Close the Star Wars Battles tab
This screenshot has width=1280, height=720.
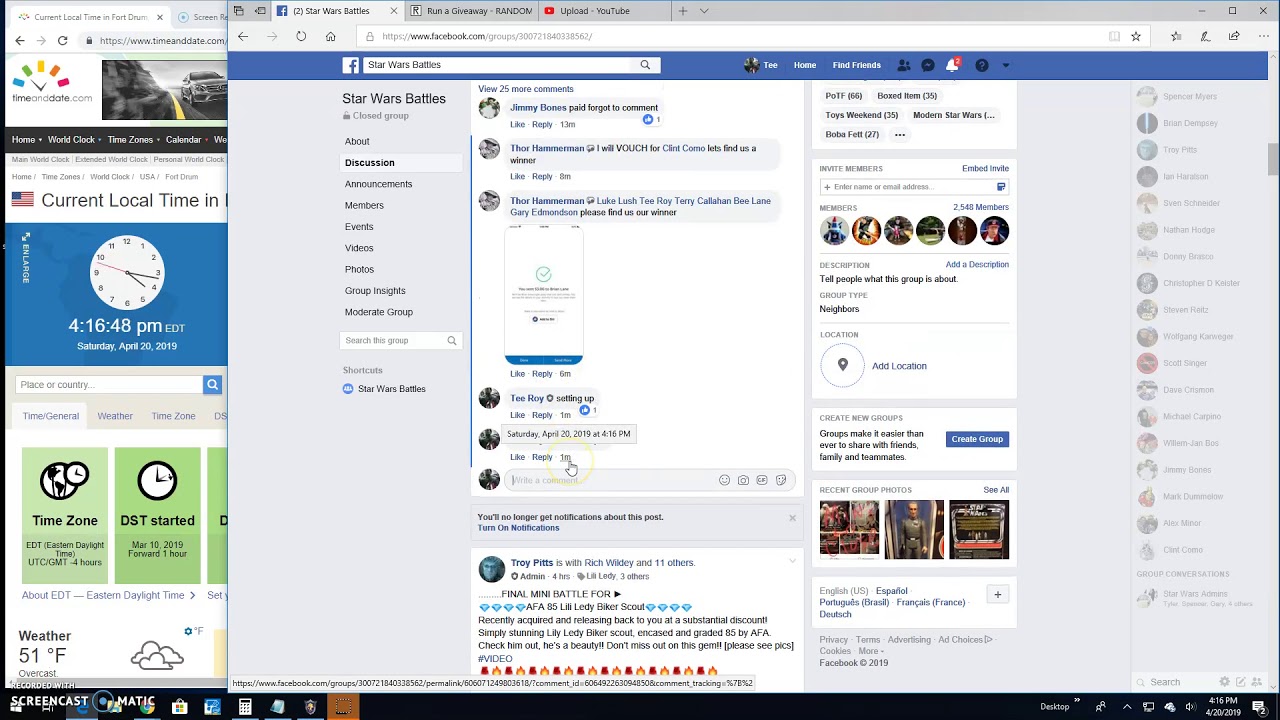393,11
